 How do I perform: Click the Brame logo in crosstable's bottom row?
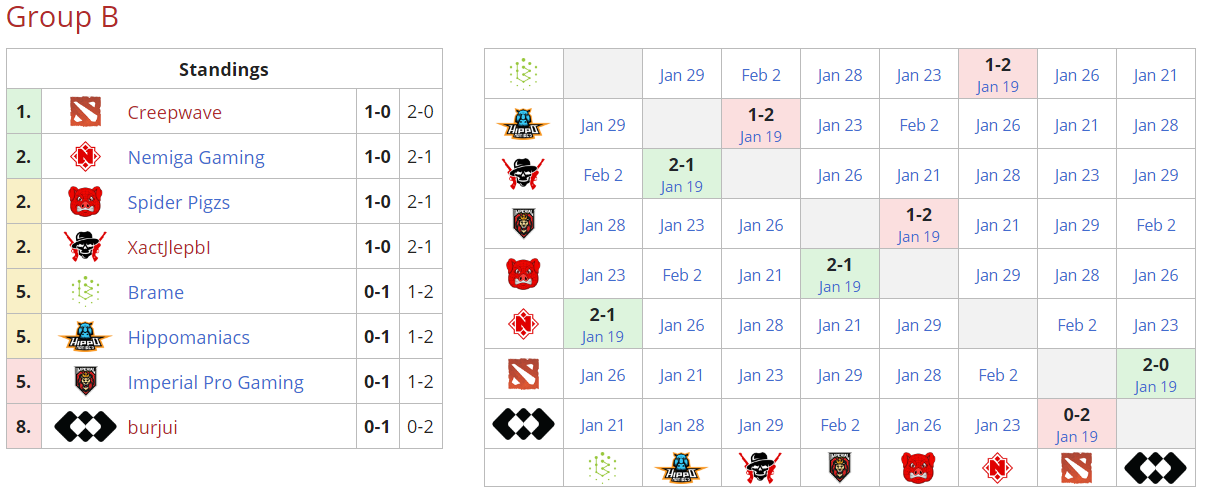coord(603,467)
